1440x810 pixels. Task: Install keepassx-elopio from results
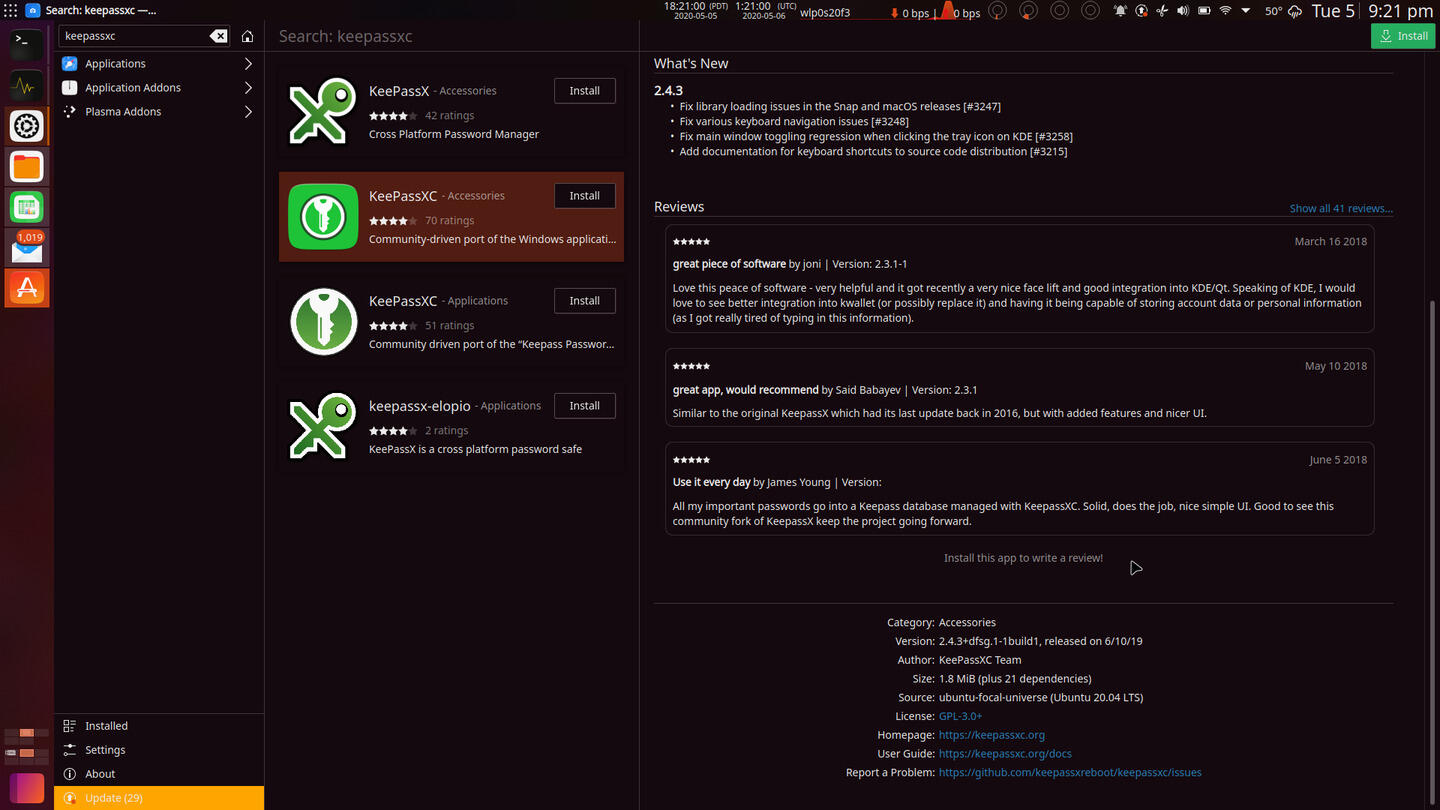585,406
